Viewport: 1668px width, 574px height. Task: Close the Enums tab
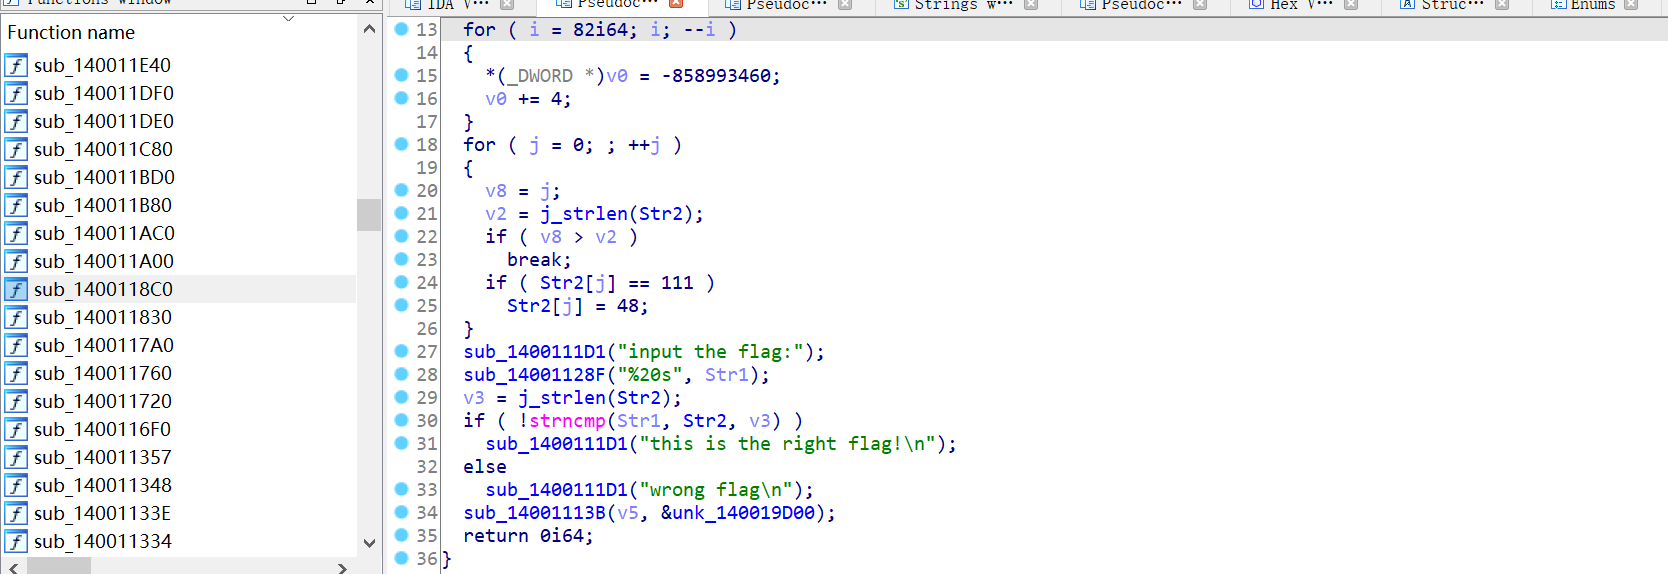tap(1631, 4)
